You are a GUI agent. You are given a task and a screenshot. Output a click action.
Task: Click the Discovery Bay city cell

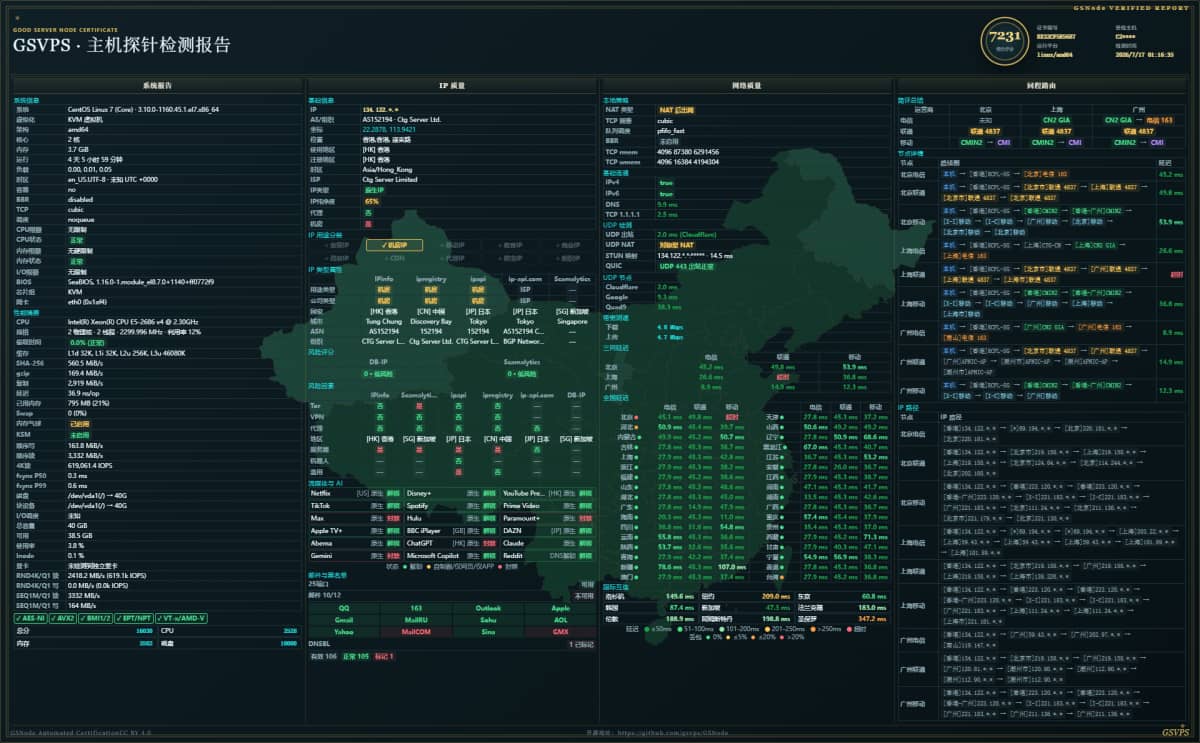(432, 321)
